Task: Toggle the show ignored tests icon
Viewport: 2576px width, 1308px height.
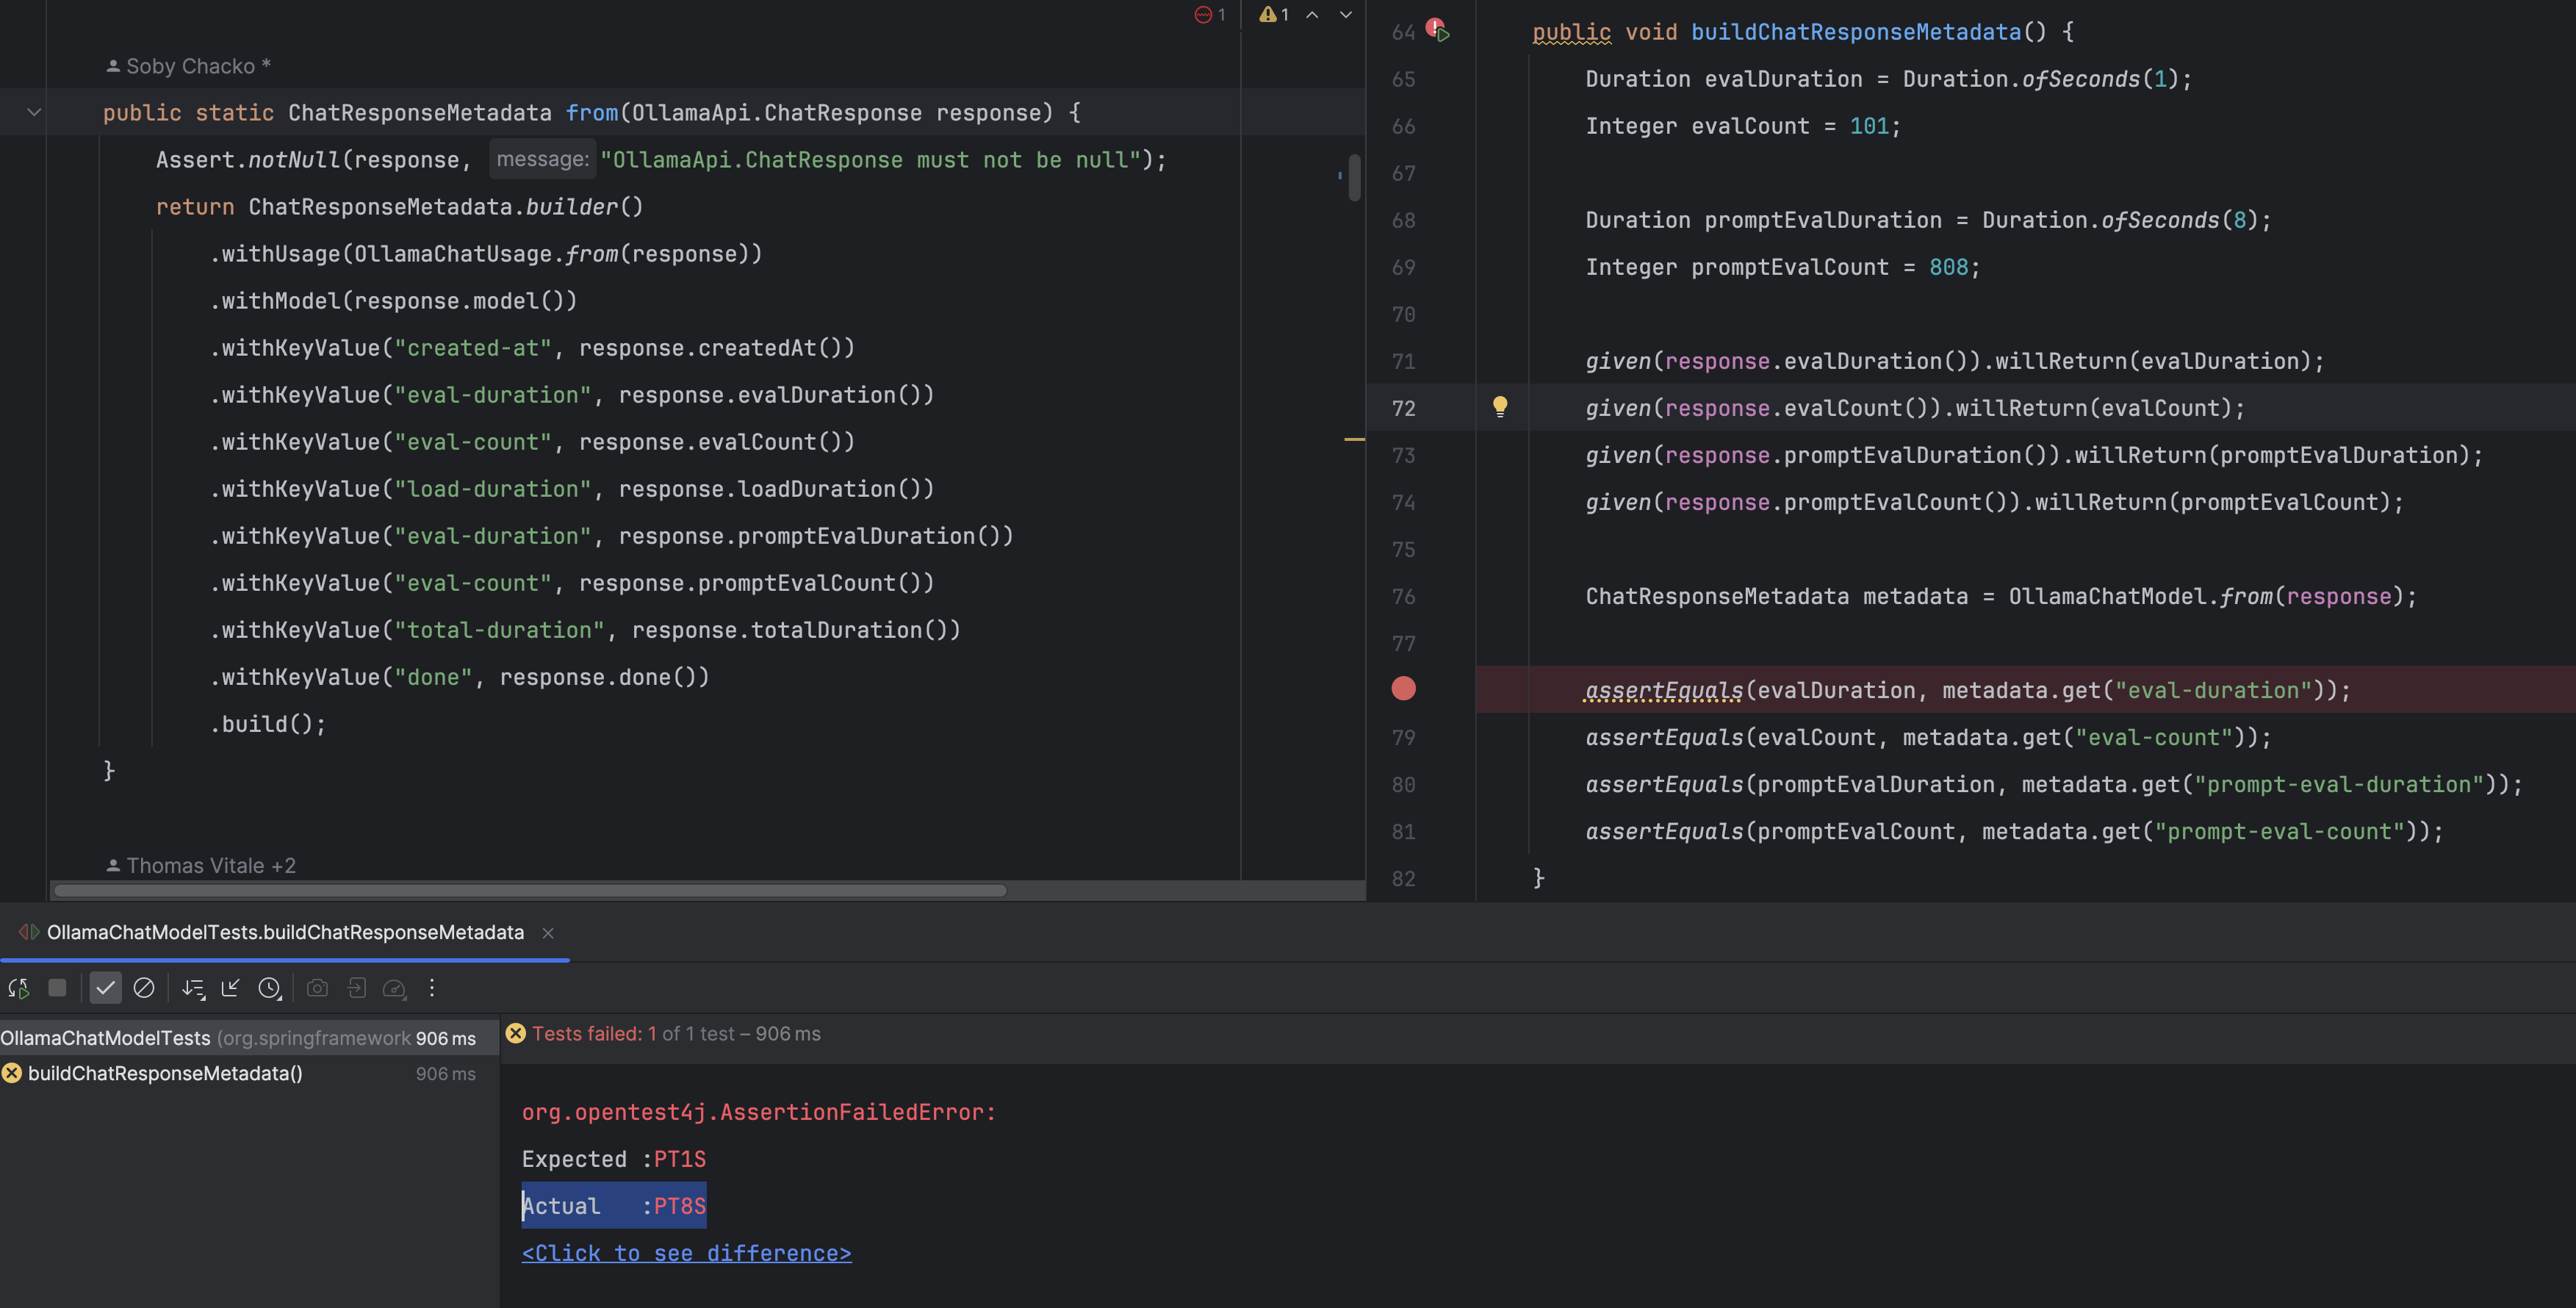Action: pos(144,988)
